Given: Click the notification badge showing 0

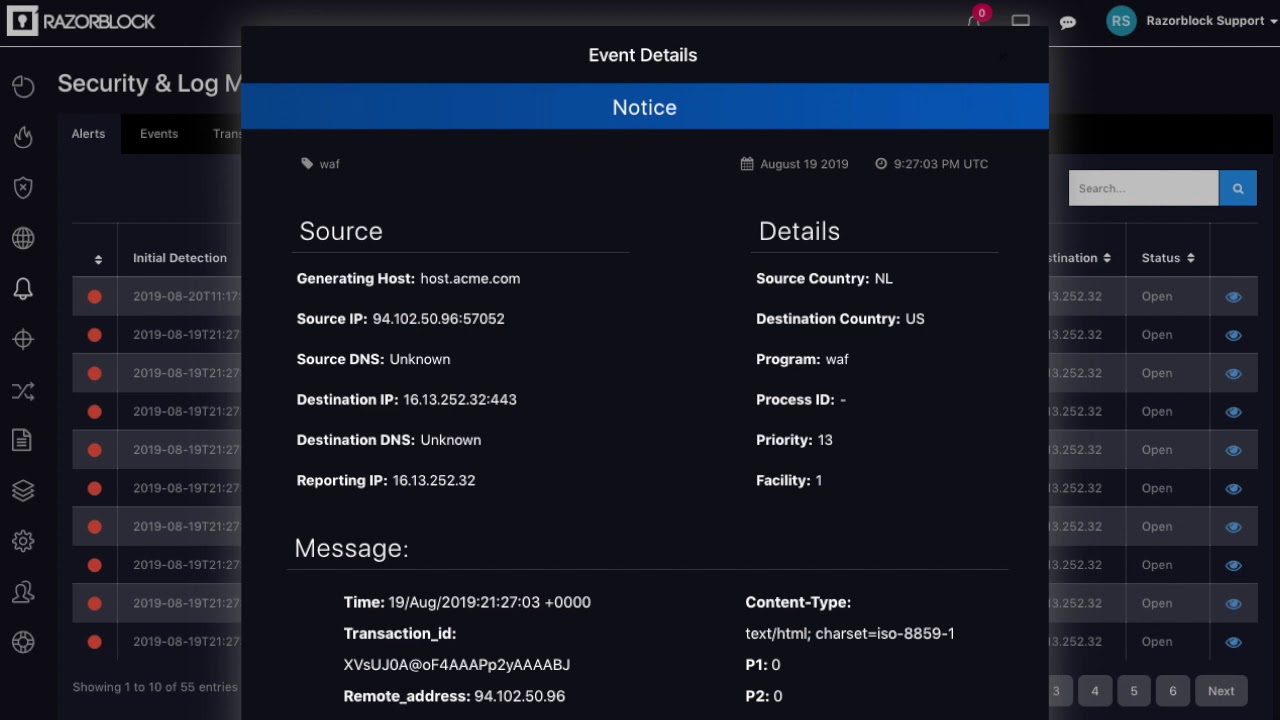Looking at the screenshot, I should (x=981, y=13).
